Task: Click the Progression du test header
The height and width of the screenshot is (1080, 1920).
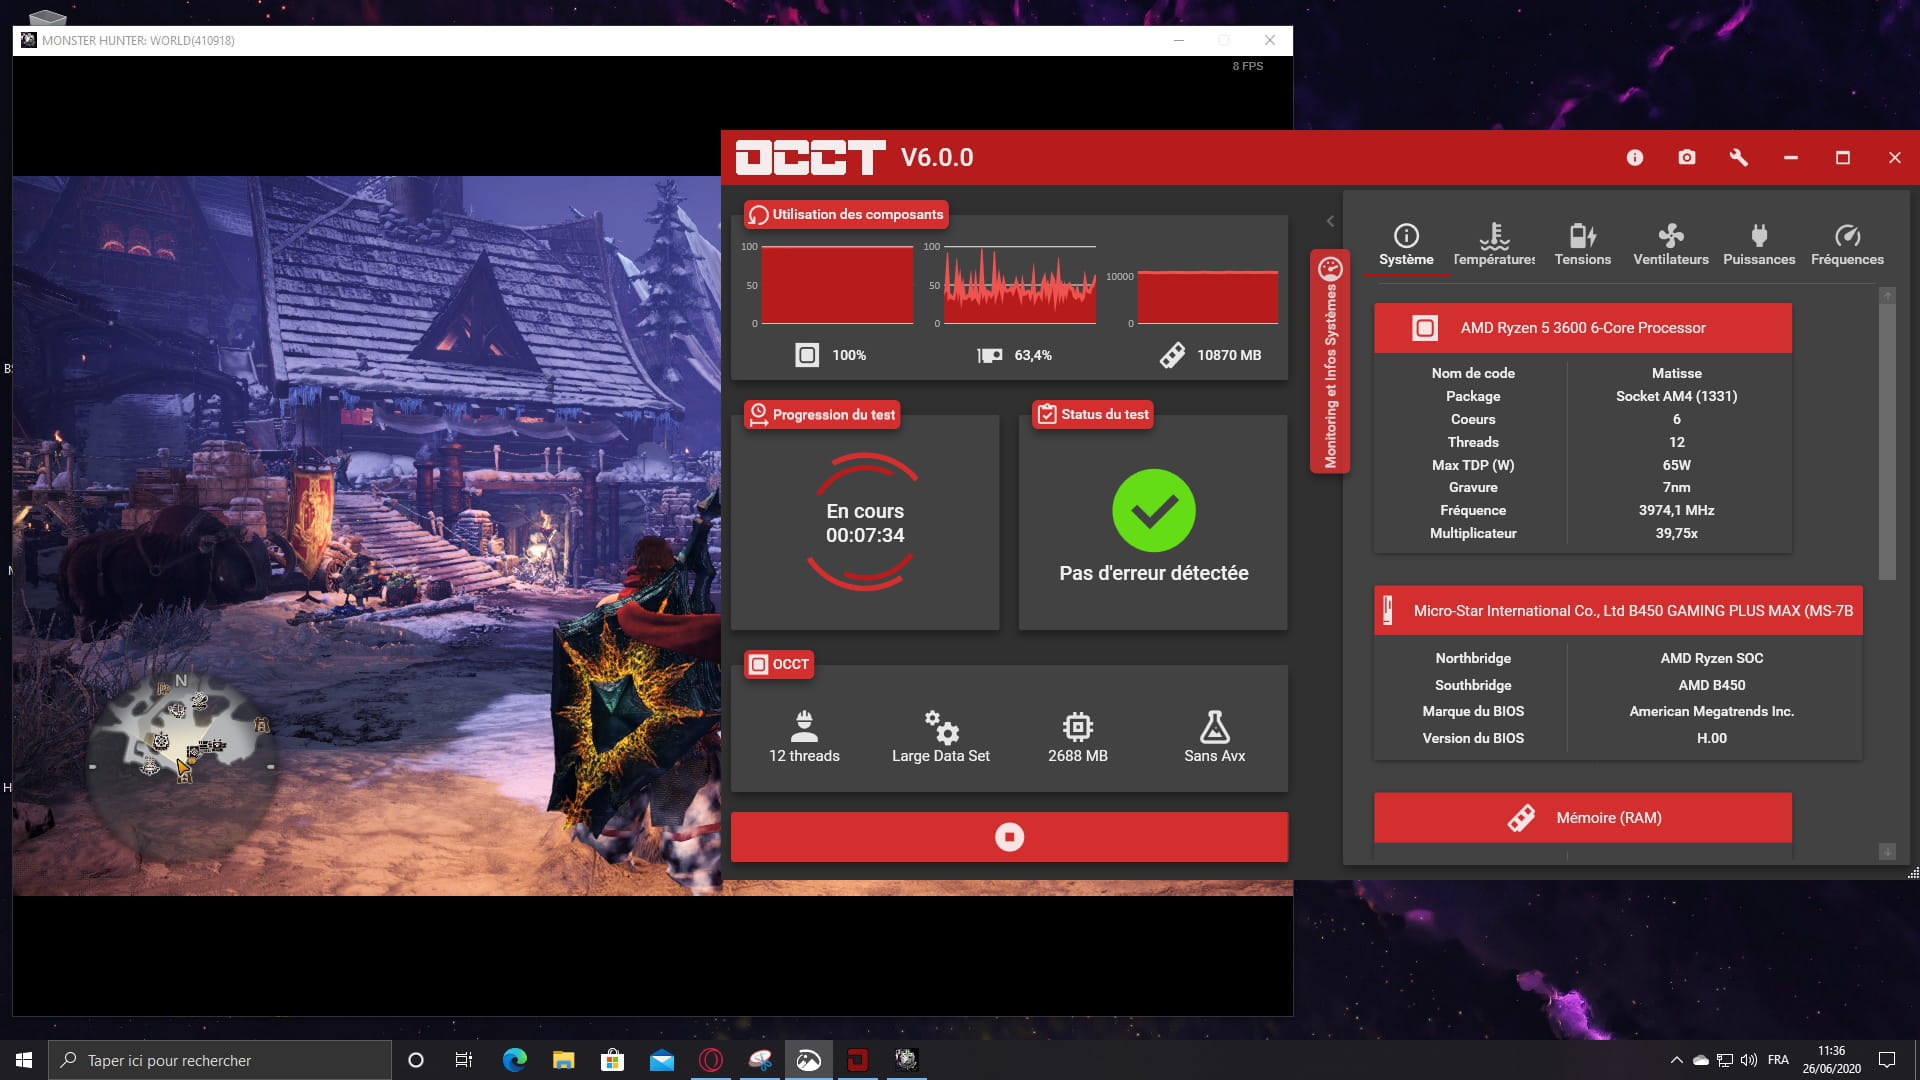Action: tap(823, 414)
